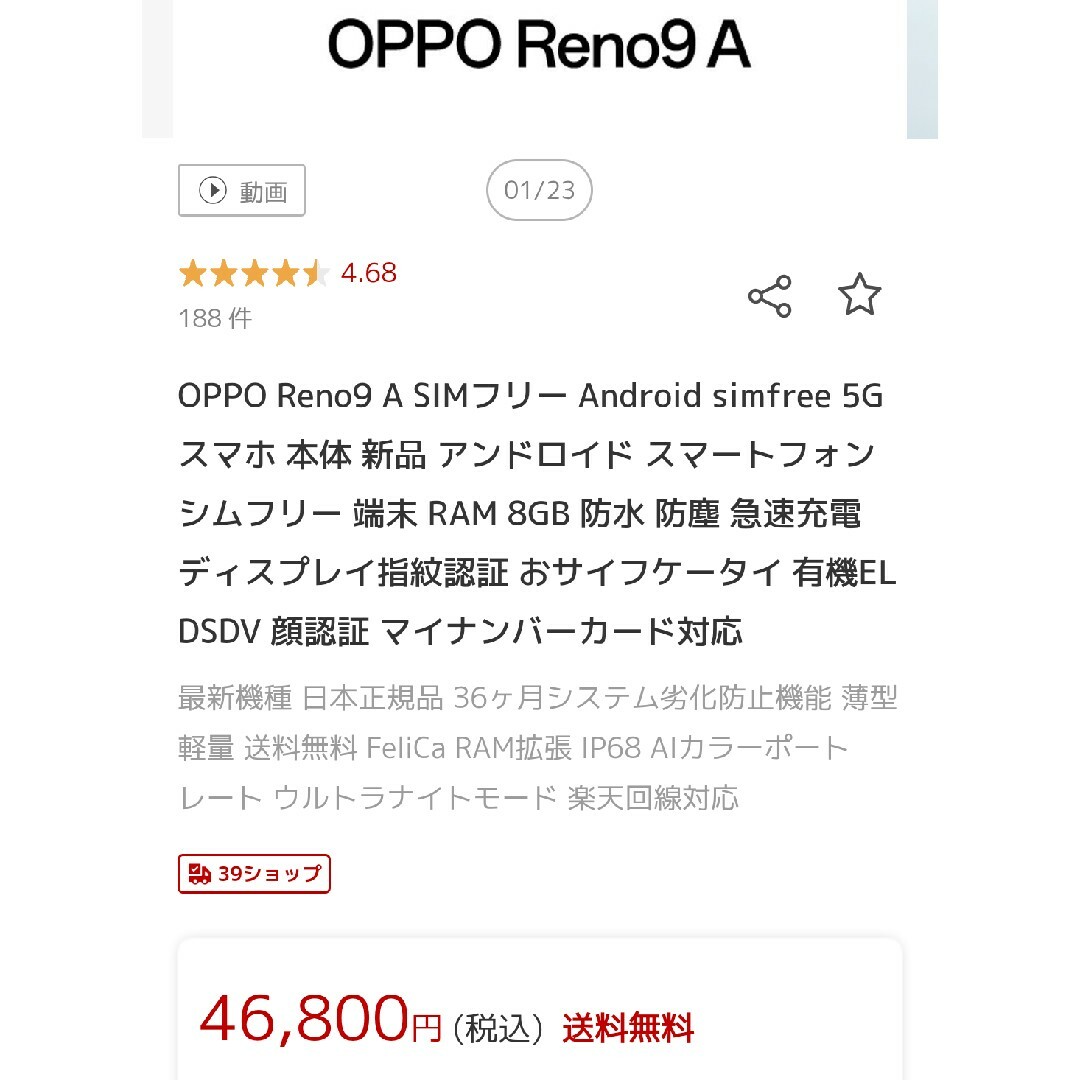Click the (税込) tax-included text
Viewport: 1080px width, 1080px height.
point(498,1029)
